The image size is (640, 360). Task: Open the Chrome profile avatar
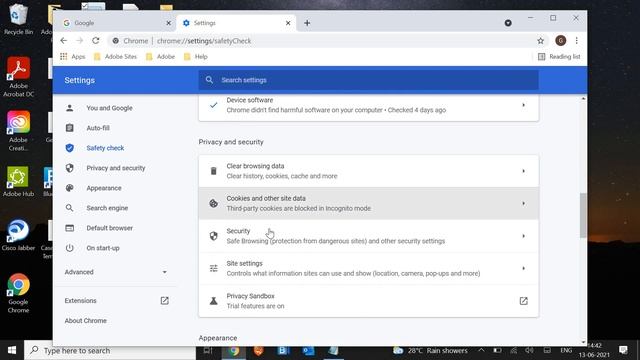pos(560,40)
